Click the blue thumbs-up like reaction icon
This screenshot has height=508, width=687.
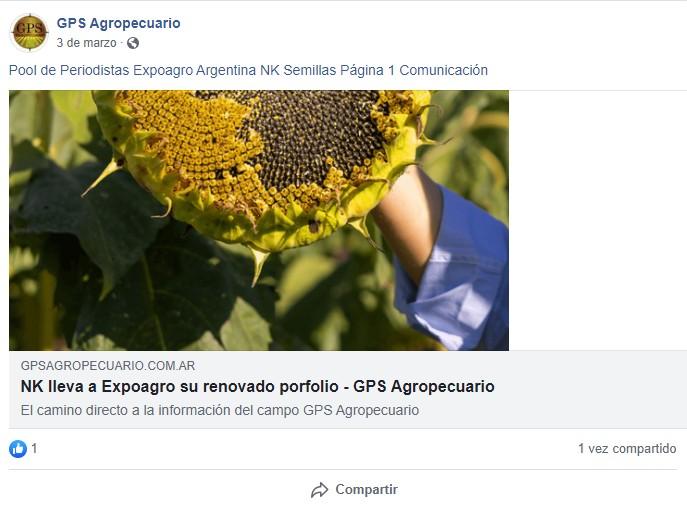(18, 449)
